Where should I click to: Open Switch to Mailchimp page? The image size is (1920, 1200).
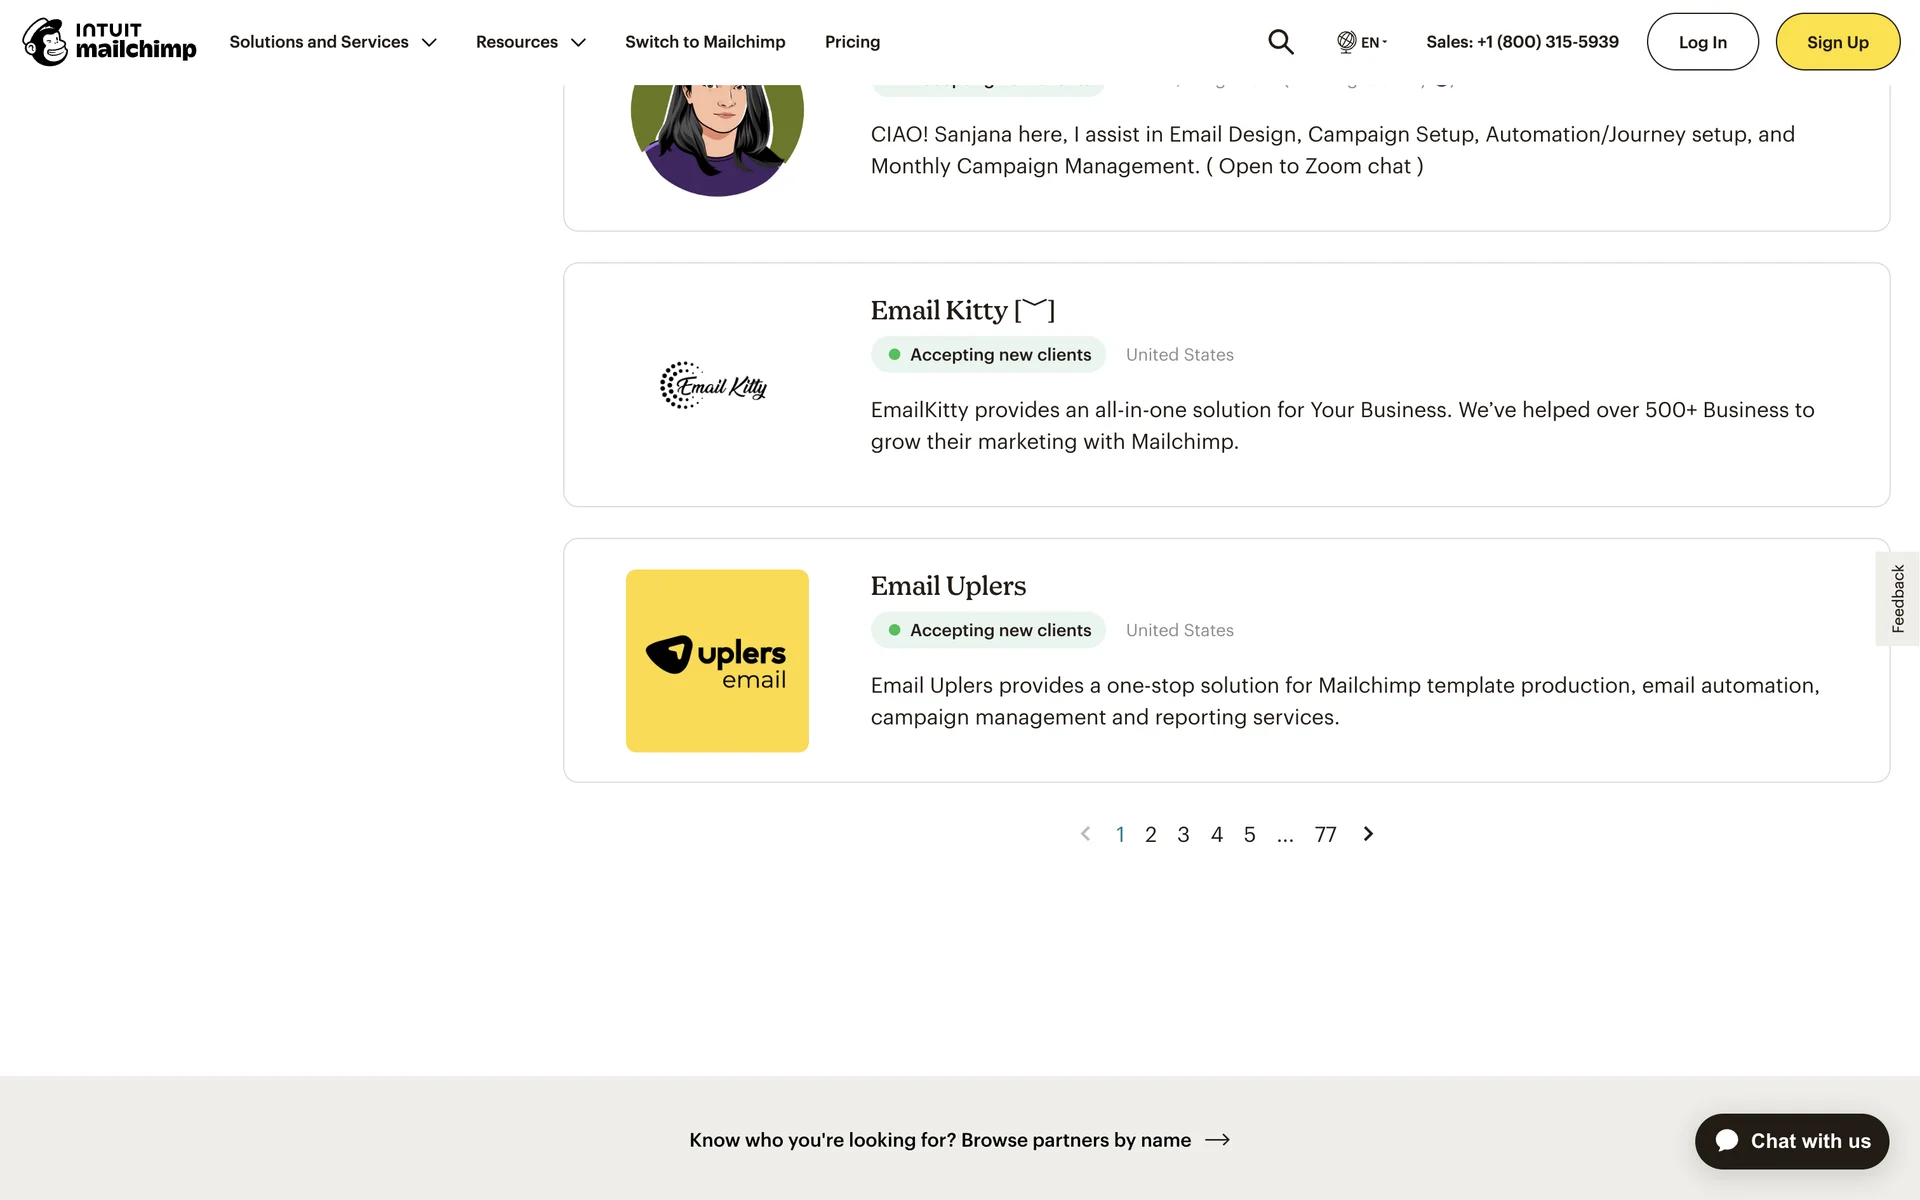tap(705, 42)
